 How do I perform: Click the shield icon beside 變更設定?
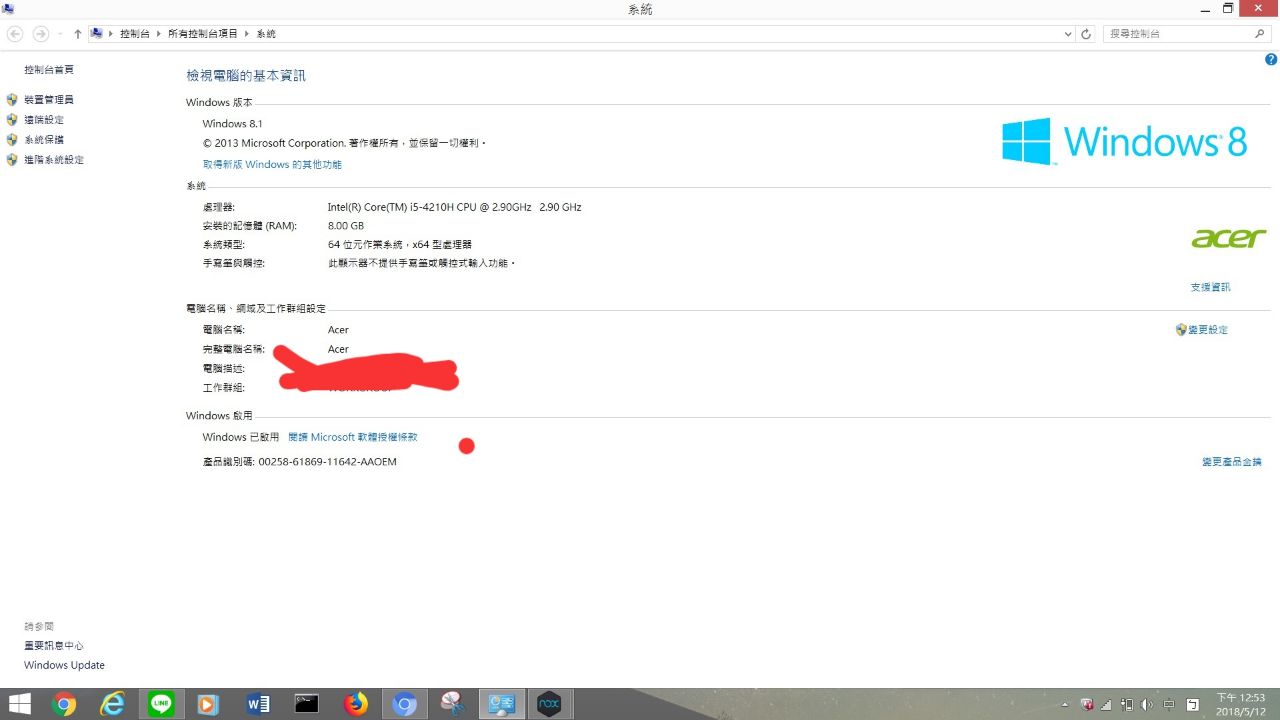pyautogui.click(x=1181, y=329)
